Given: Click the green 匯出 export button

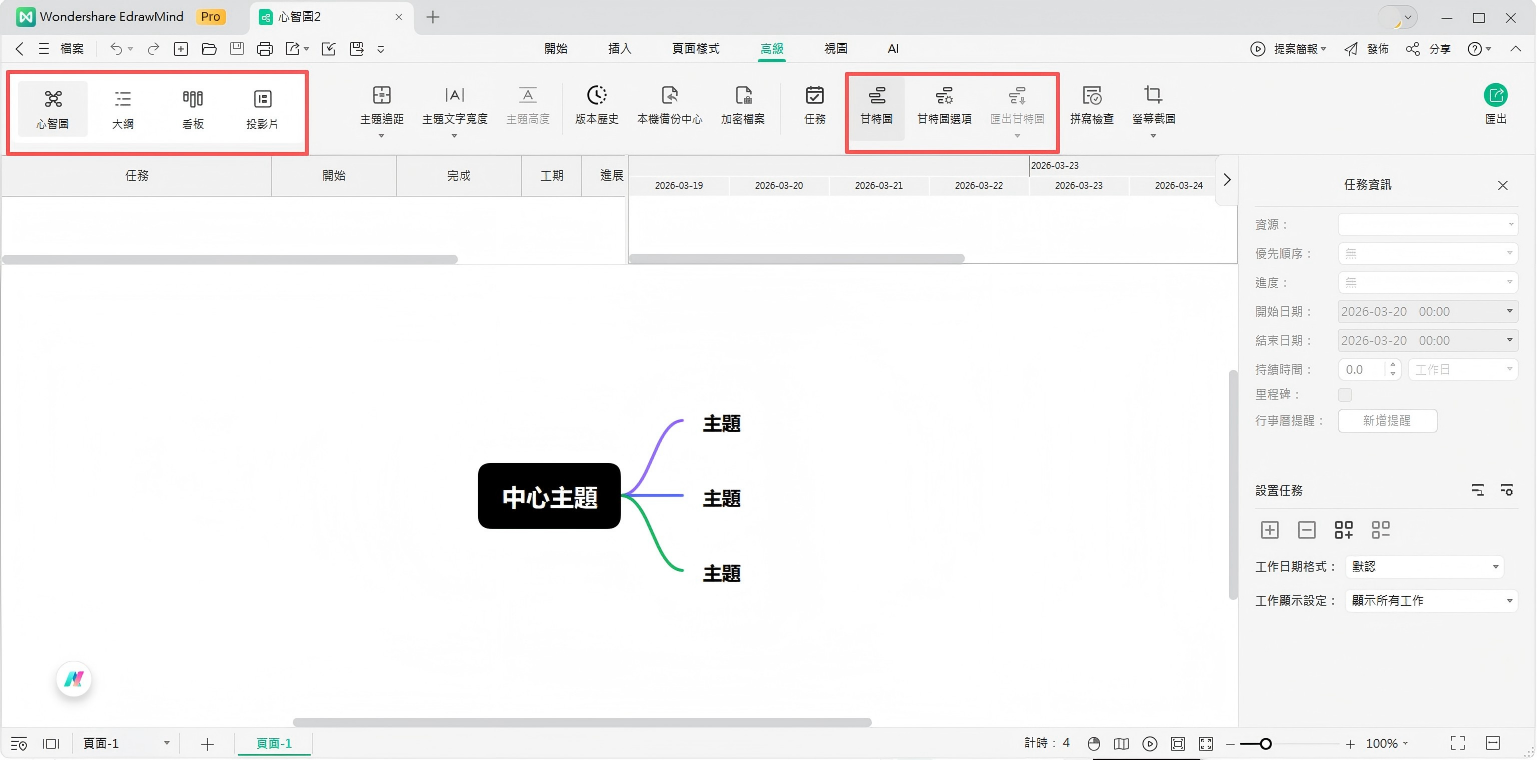Looking at the screenshot, I should pos(1496,105).
